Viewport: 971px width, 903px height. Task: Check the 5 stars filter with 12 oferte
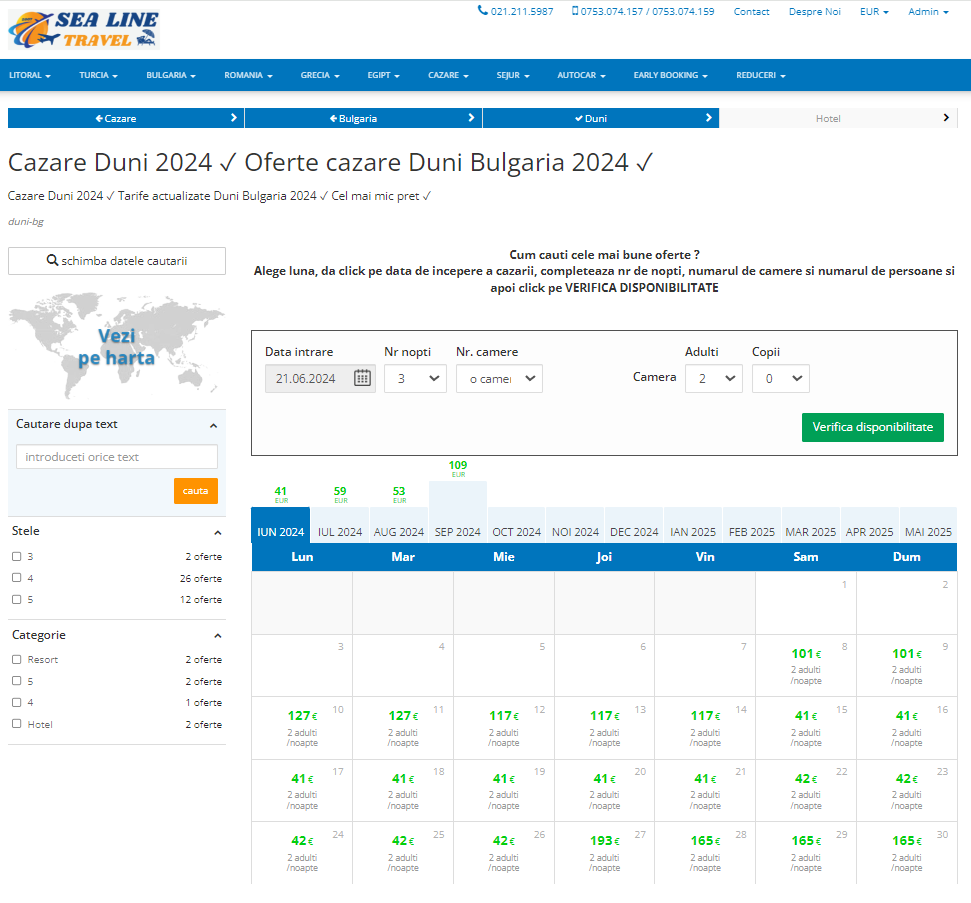click(x=17, y=599)
